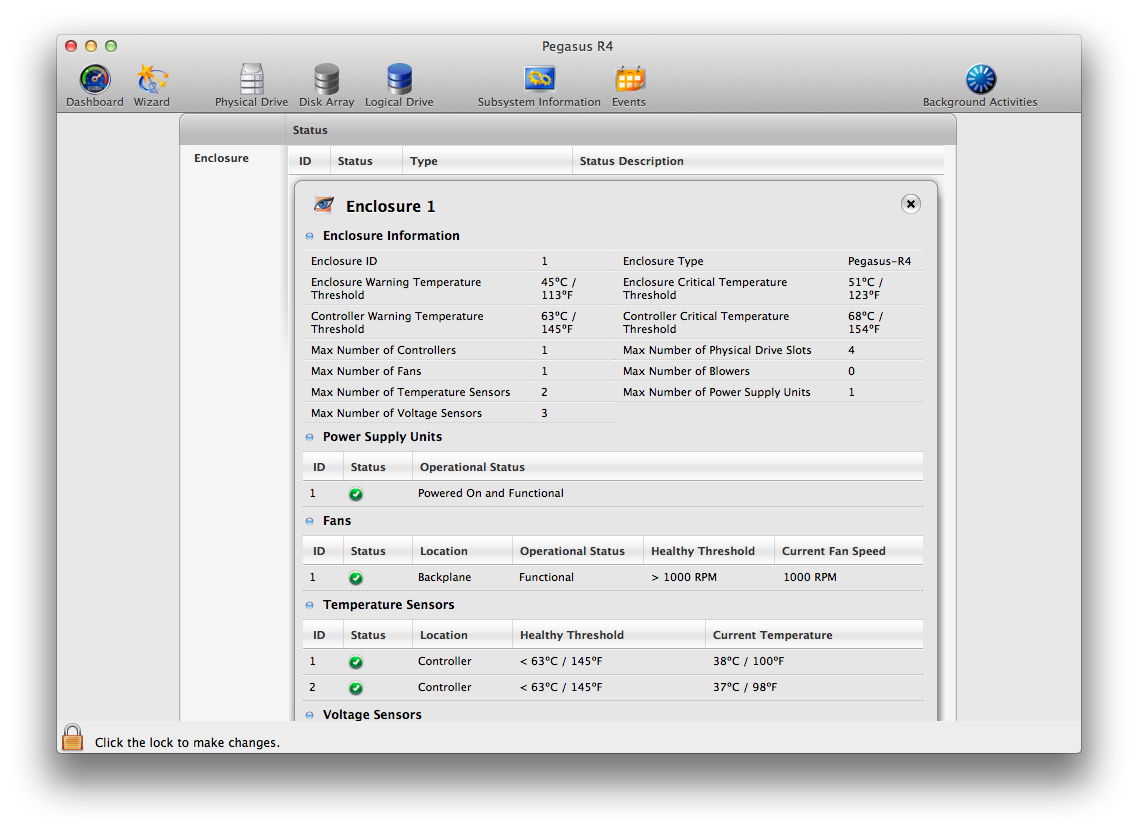Expand the Voltage Sensors section

point(310,715)
